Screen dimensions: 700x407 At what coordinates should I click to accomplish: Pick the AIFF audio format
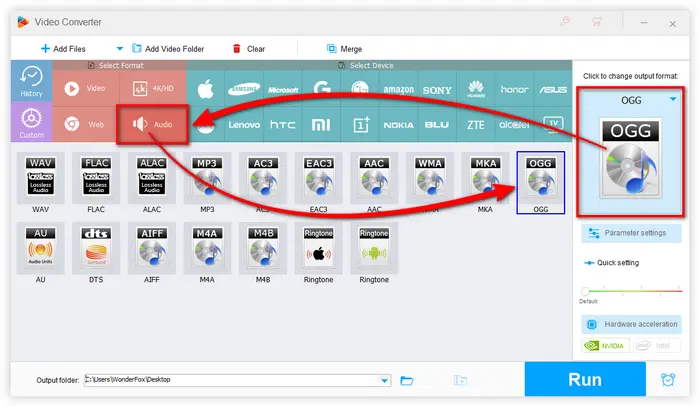[x=152, y=248]
